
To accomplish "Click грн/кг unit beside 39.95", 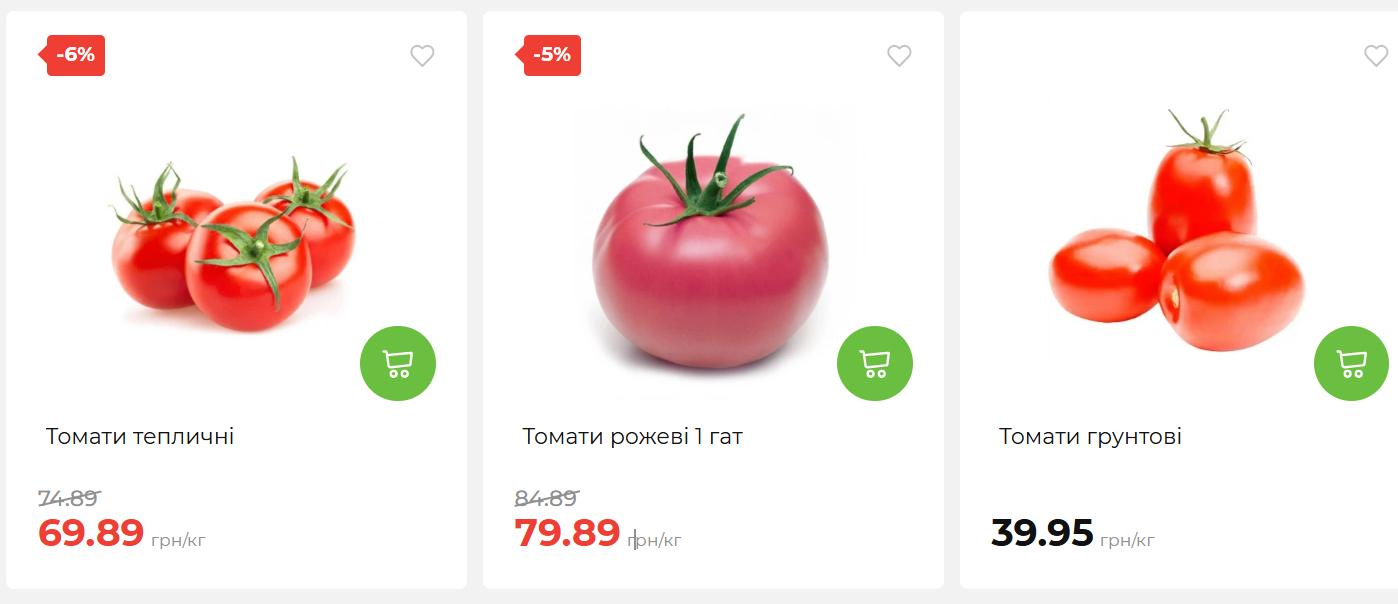I will pyautogui.click(x=1127, y=541).
